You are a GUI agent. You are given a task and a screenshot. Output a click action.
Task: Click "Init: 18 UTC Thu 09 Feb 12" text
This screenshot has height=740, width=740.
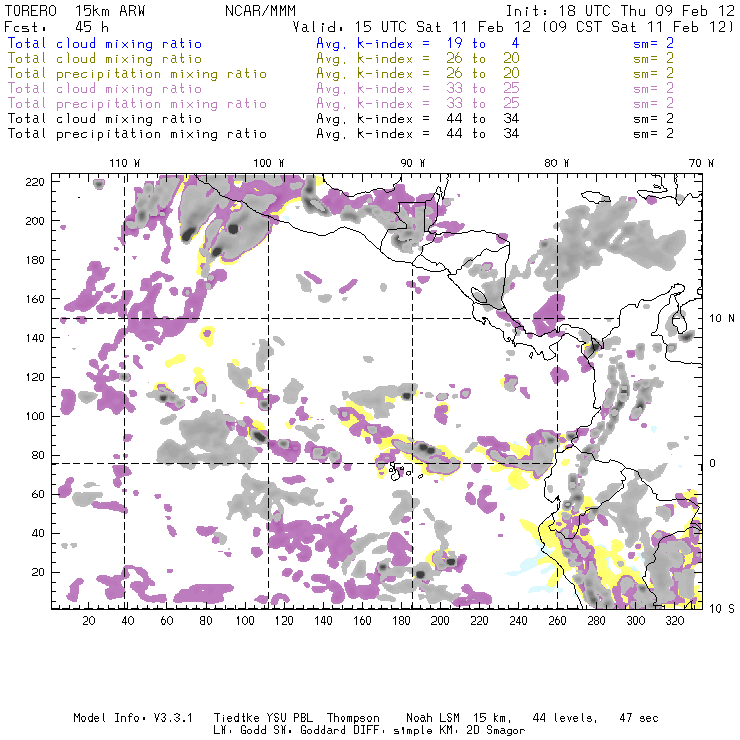pos(620,11)
